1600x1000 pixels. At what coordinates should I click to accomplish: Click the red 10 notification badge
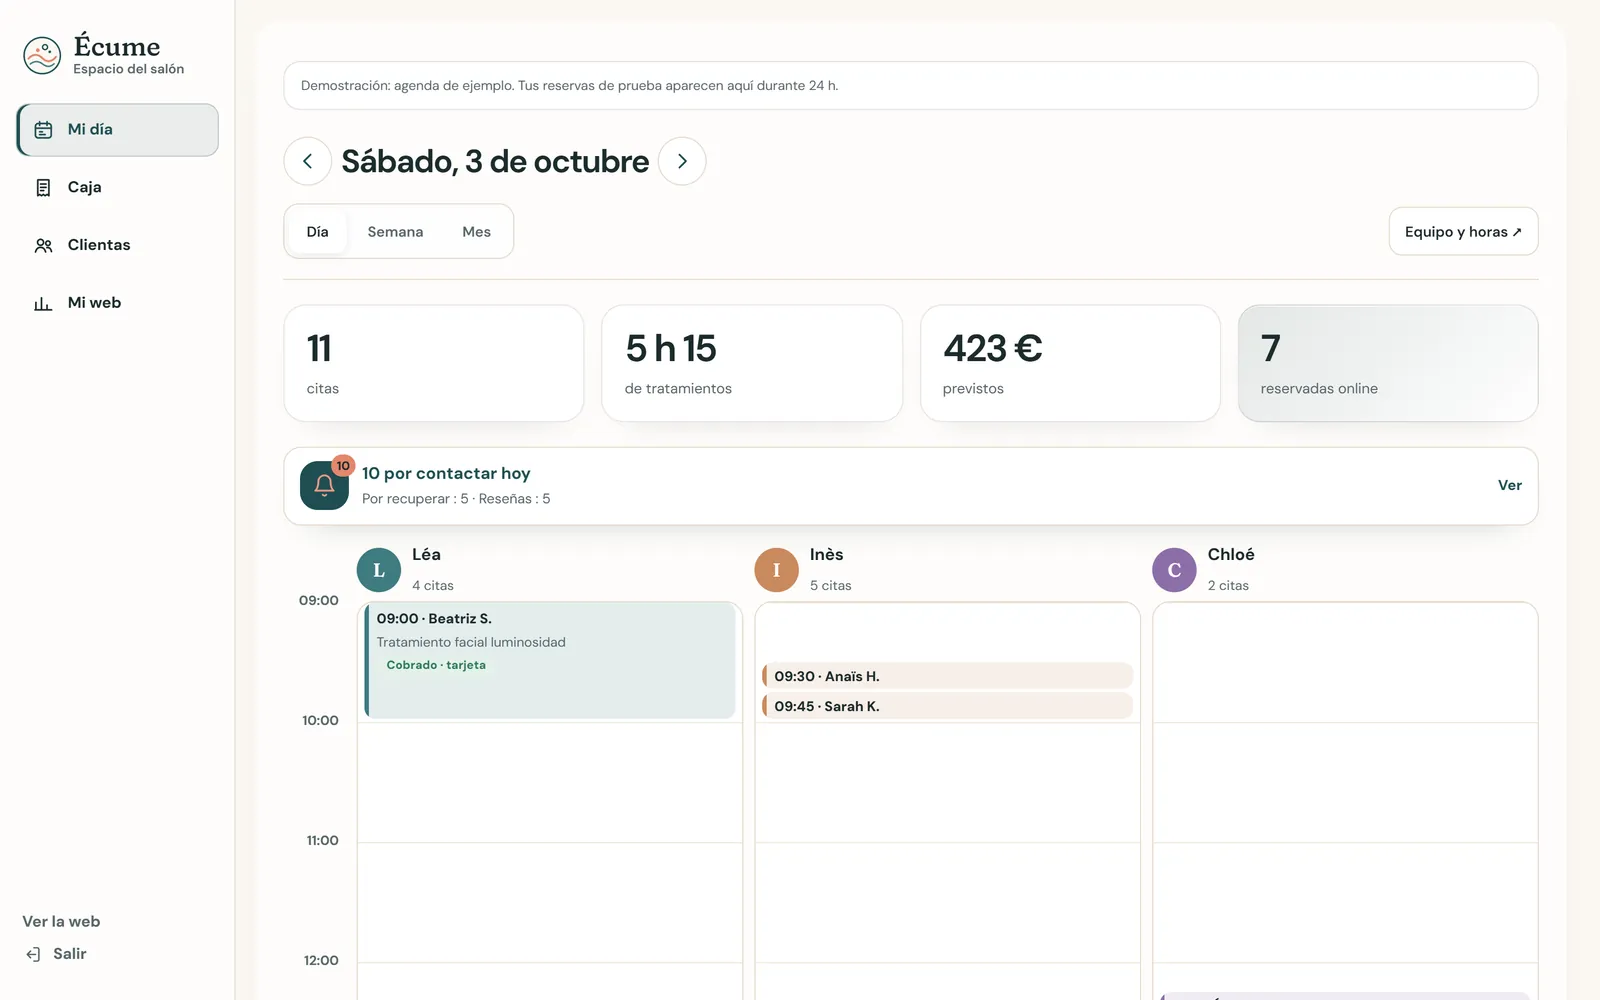(x=343, y=466)
